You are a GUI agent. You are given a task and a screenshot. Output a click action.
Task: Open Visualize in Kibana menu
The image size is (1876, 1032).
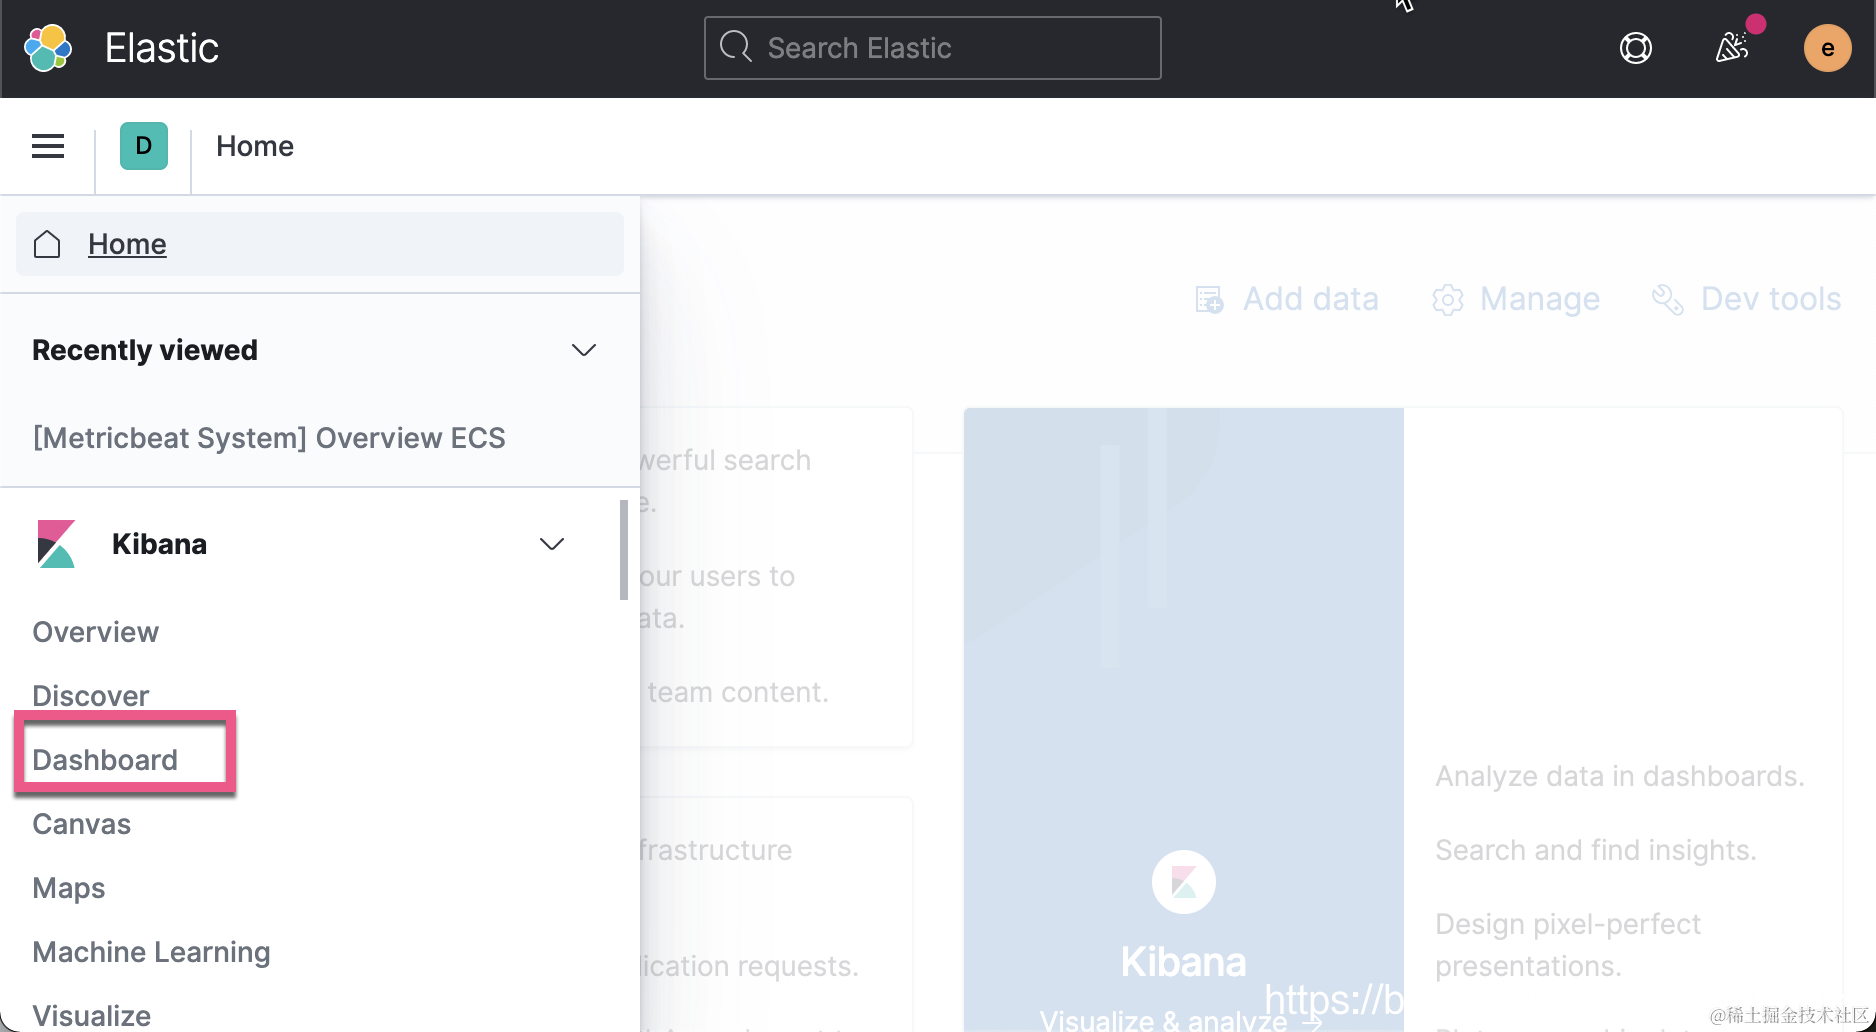[91, 1016]
